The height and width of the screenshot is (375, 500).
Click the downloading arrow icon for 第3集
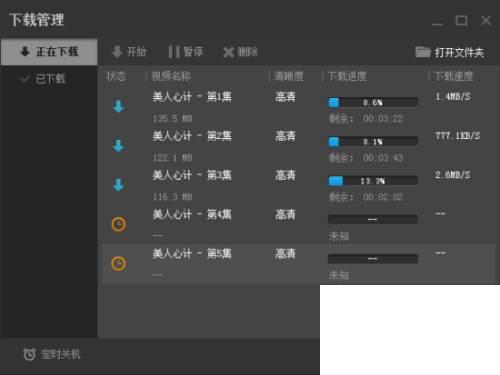[x=119, y=185]
